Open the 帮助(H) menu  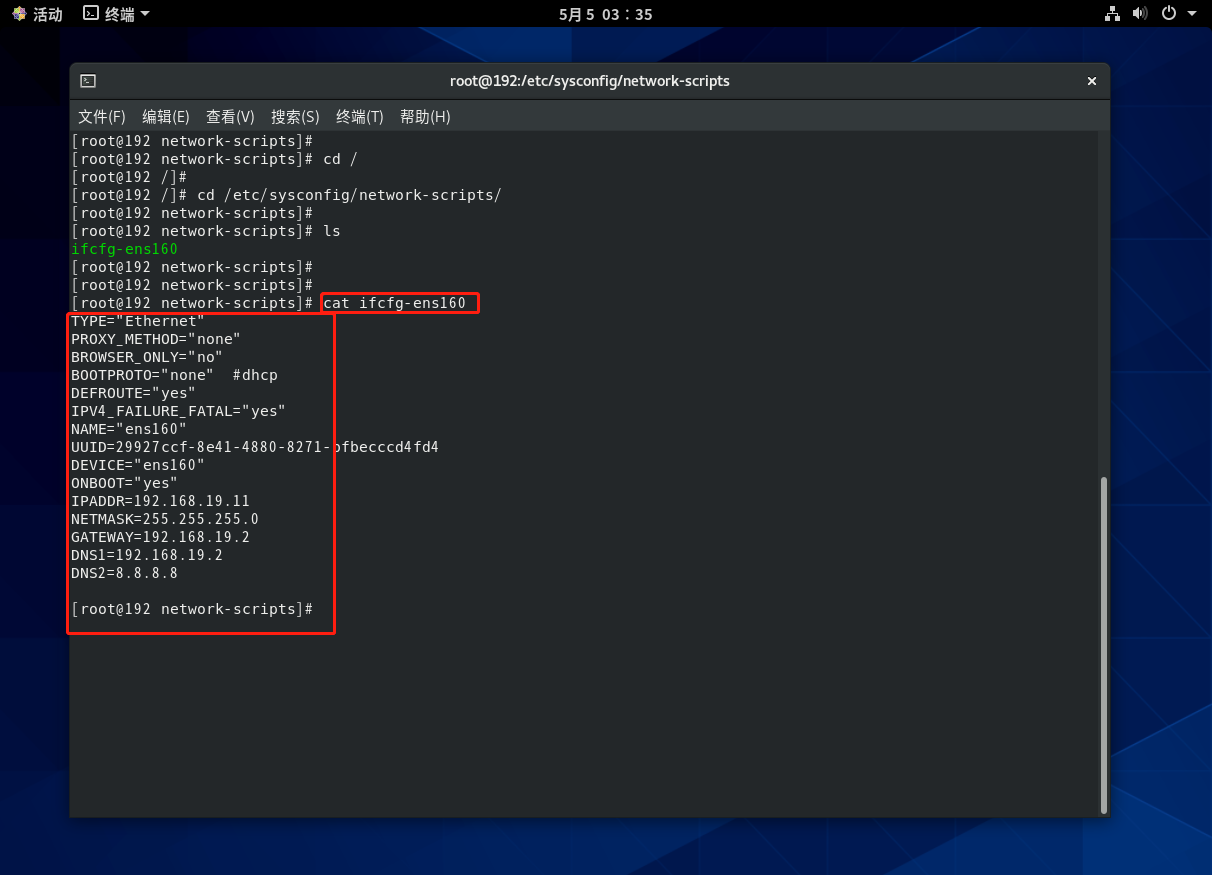point(425,117)
